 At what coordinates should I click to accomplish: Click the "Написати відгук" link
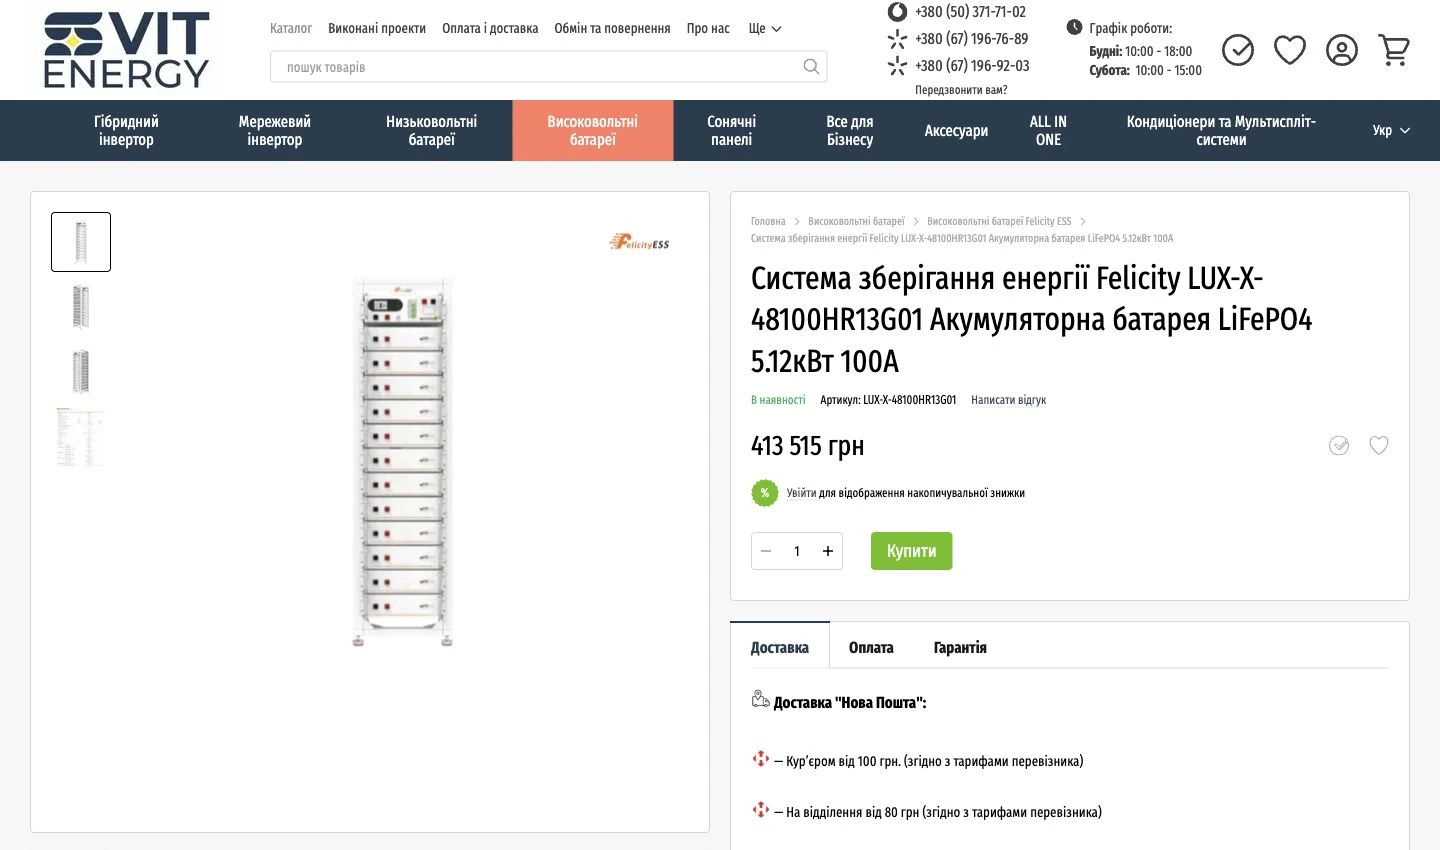tap(1008, 400)
